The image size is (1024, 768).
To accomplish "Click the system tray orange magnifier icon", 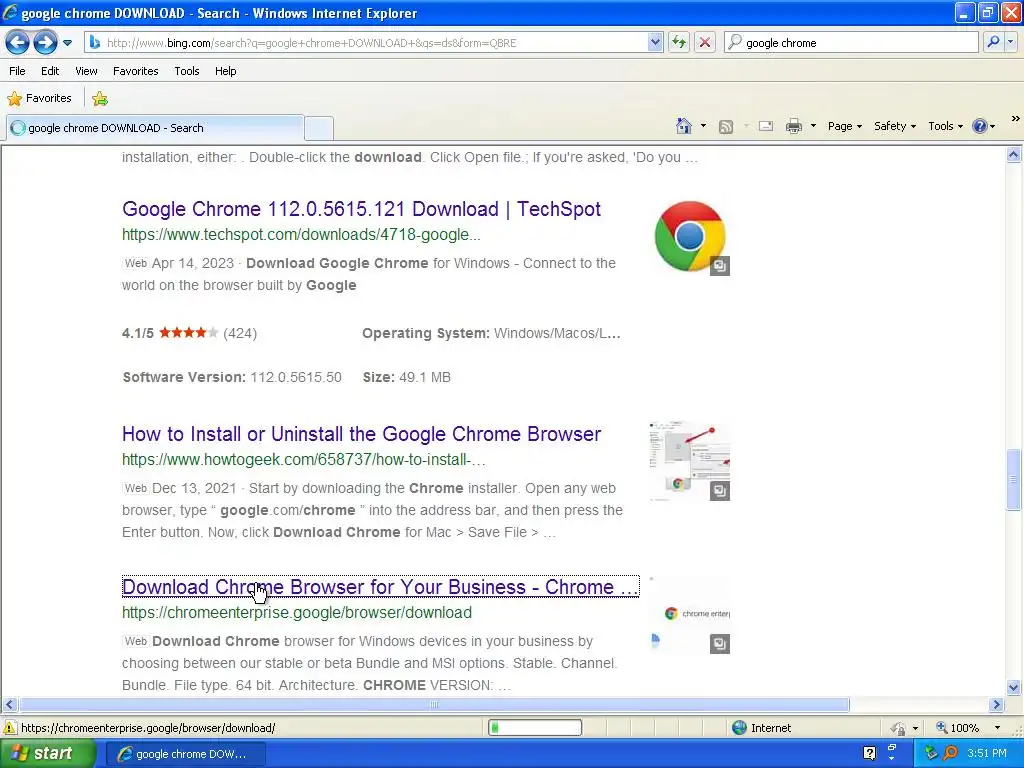I will tap(951, 754).
